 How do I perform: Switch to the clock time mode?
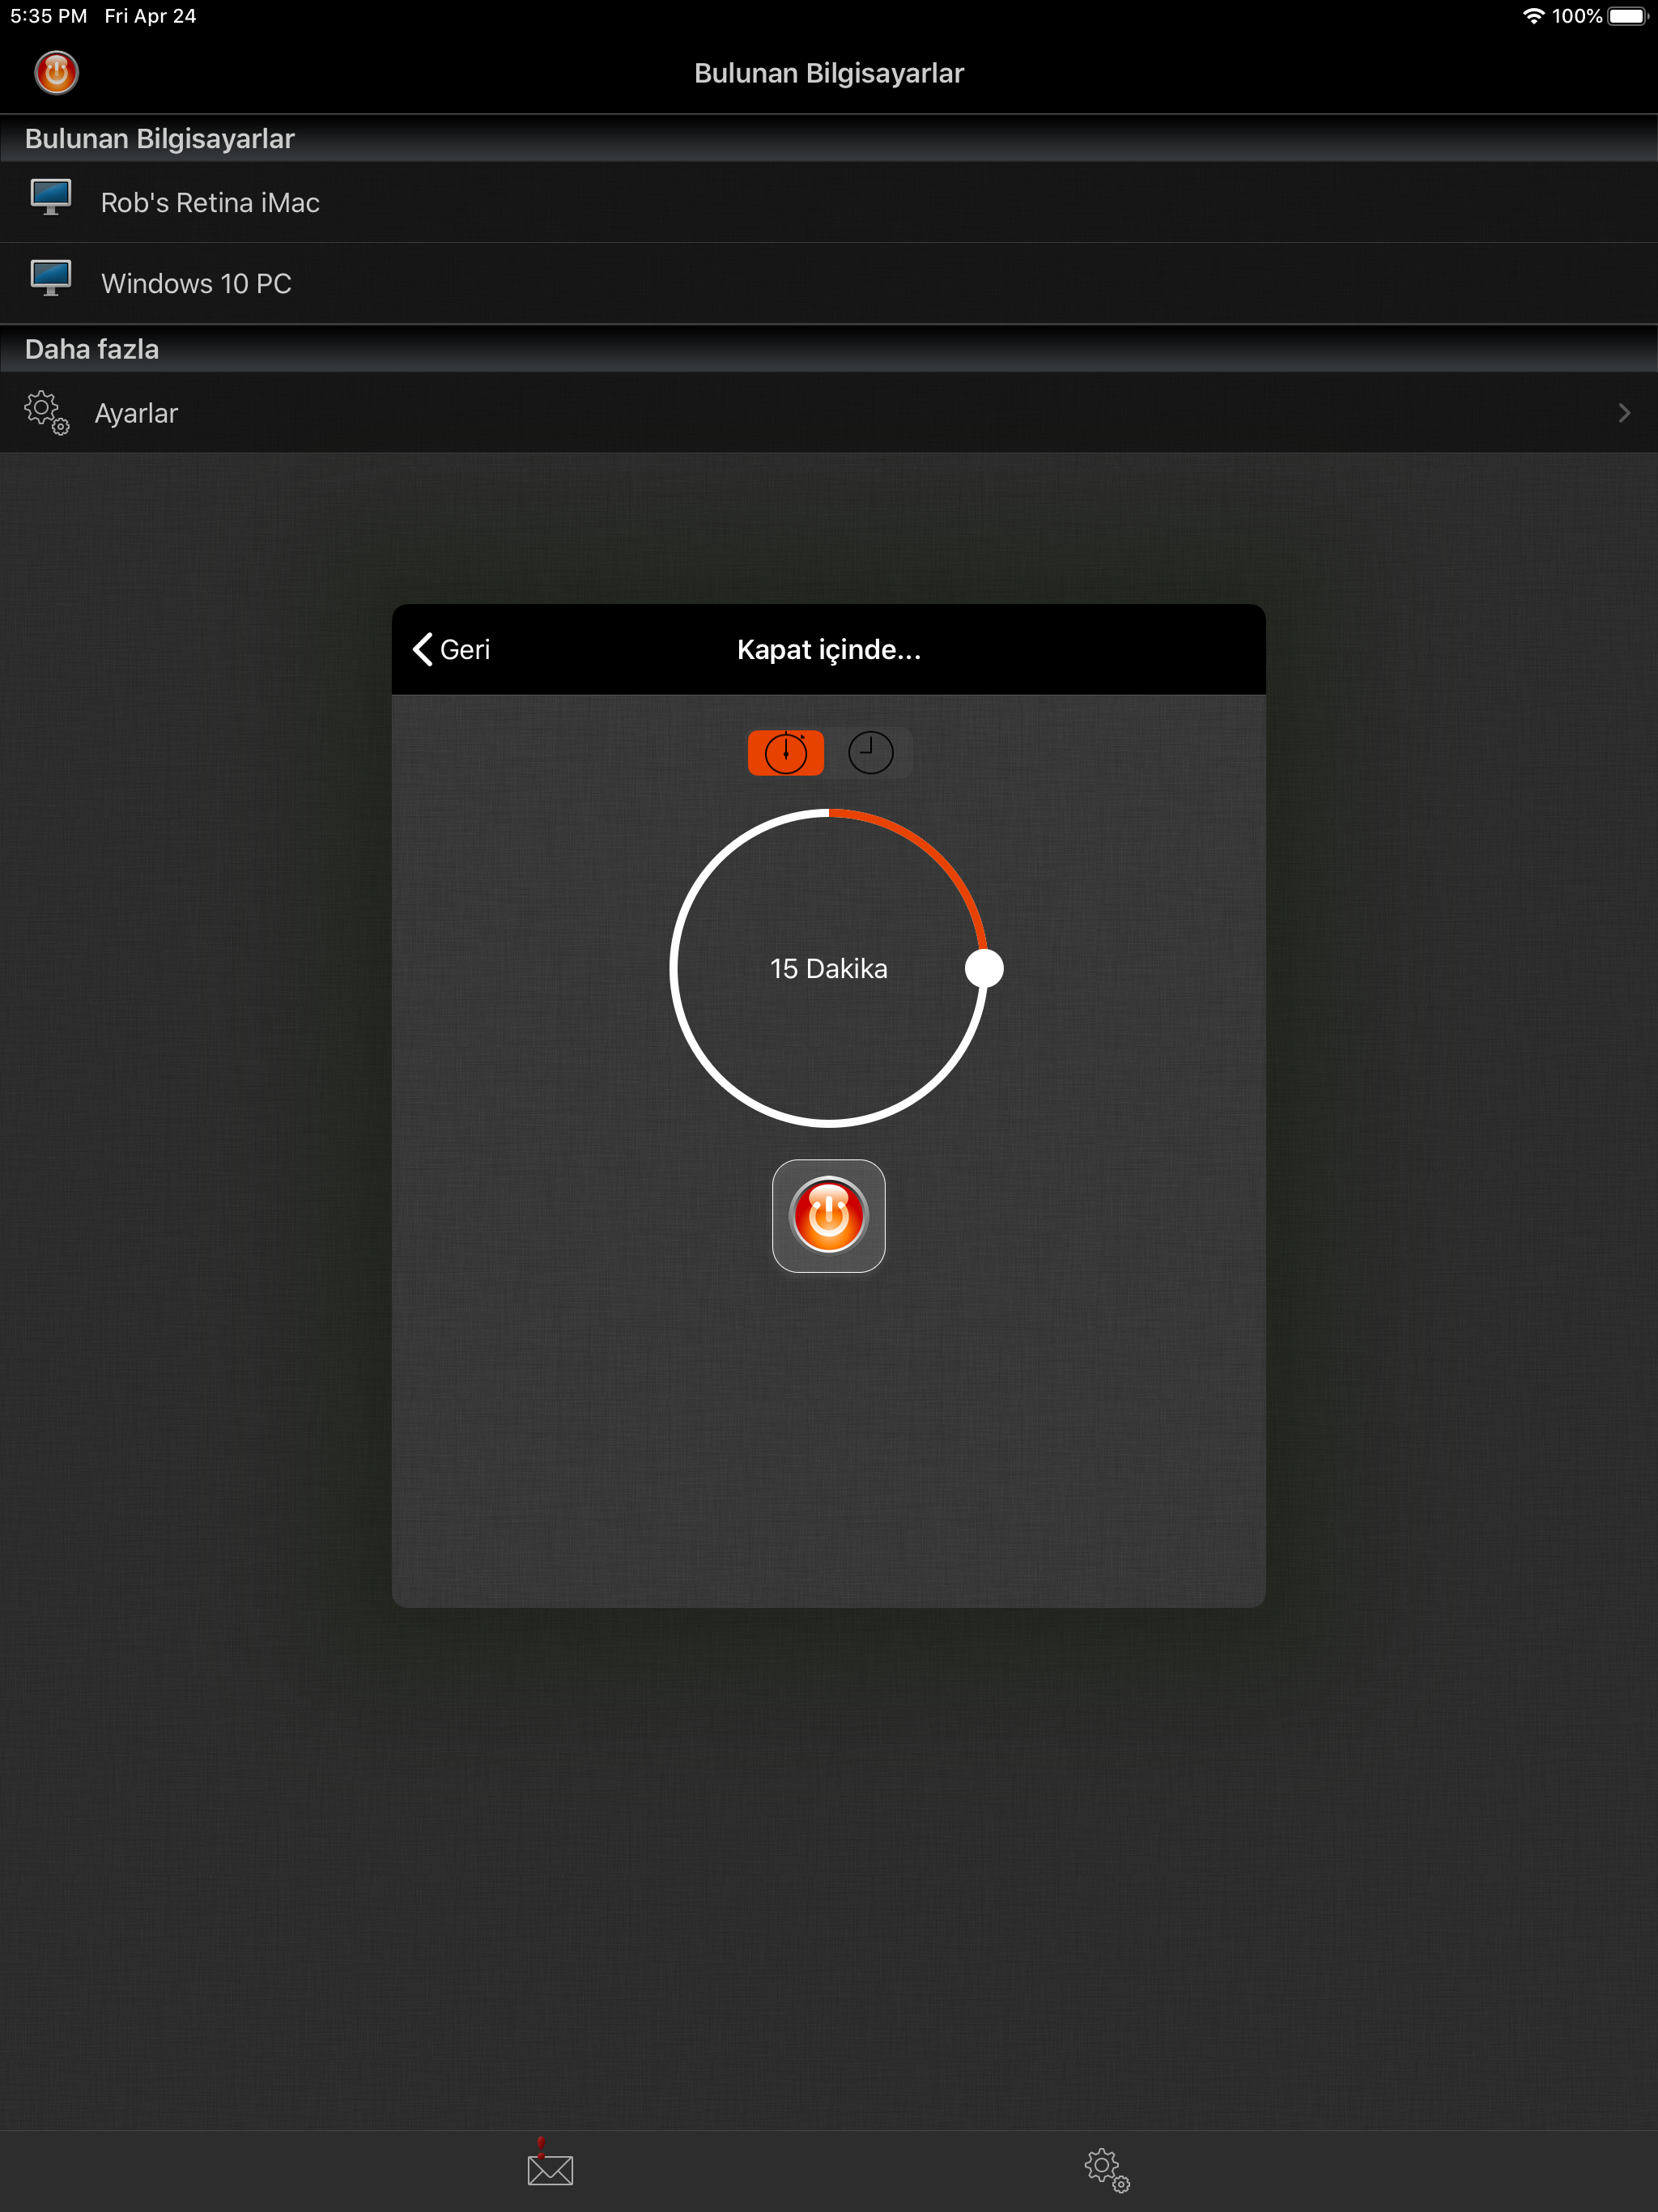[x=870, y=753]
